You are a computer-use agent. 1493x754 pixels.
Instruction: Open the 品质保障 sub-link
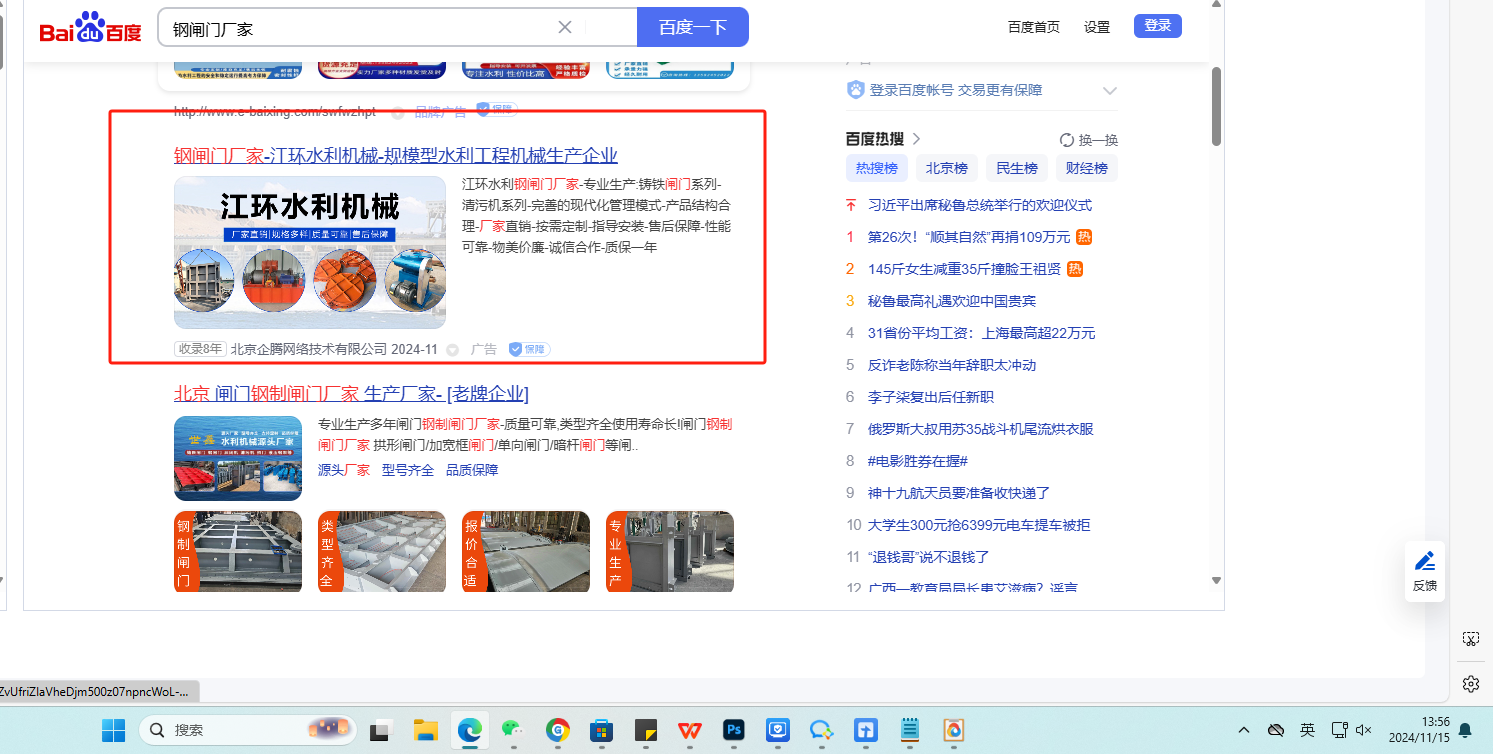(x=472, y=470)
